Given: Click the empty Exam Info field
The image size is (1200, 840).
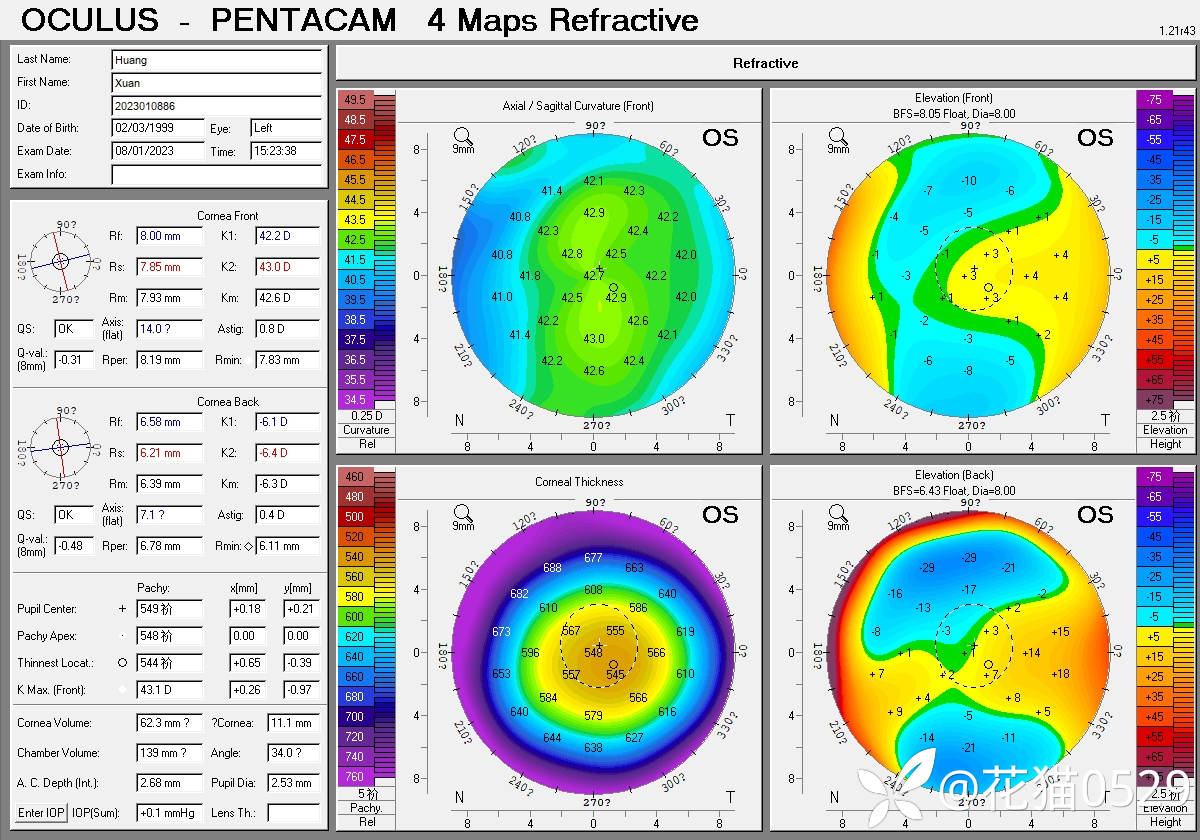Looking at the screenshot, I should pos(217,175).
